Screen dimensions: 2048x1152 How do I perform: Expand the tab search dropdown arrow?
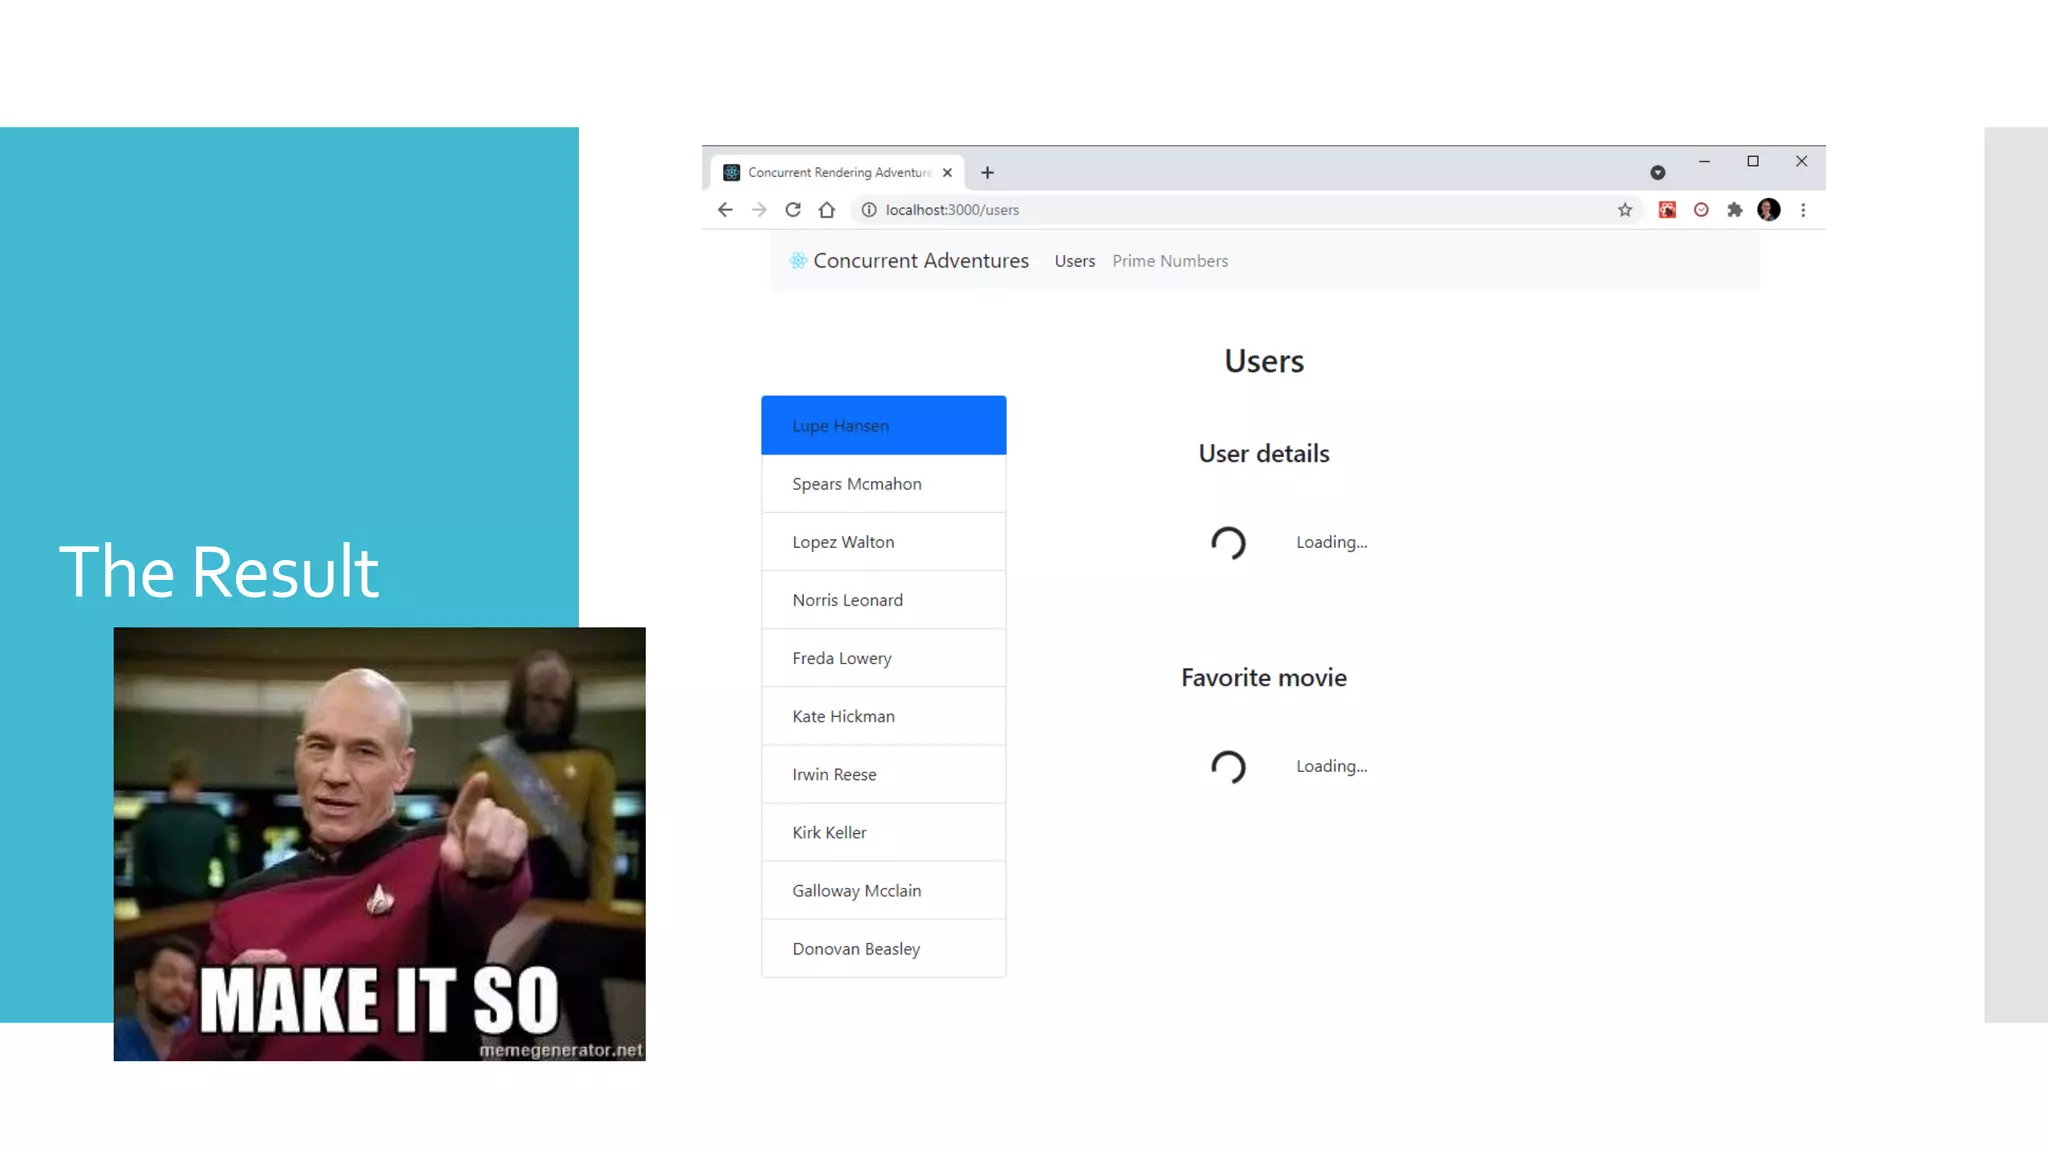1658,173
